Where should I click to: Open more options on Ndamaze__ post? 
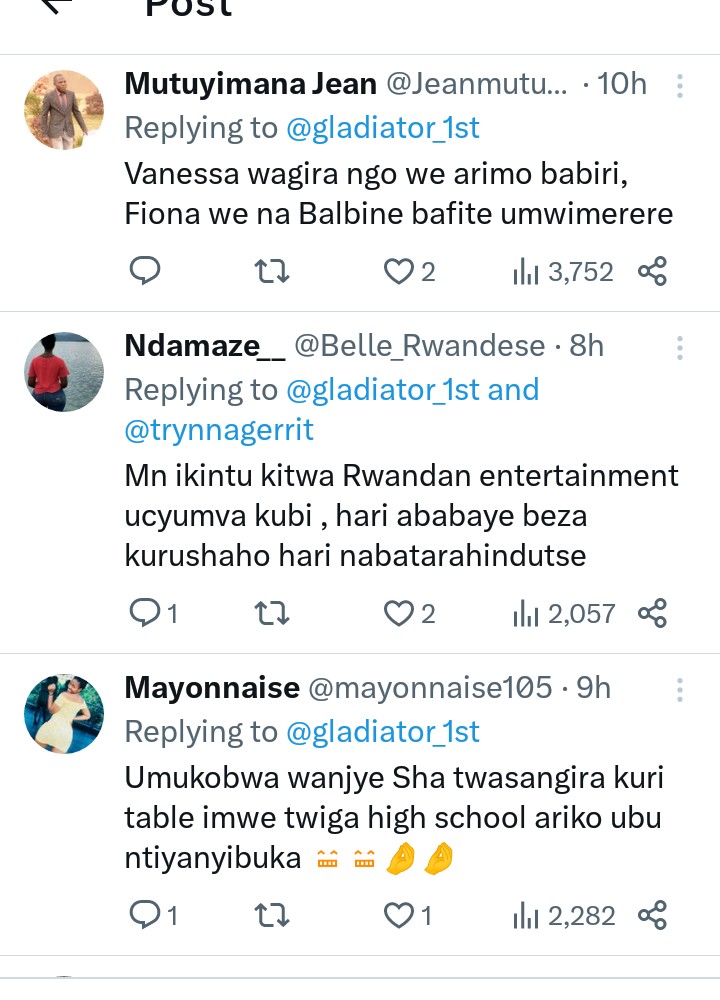pyautogui.click(x=680, y=348)
